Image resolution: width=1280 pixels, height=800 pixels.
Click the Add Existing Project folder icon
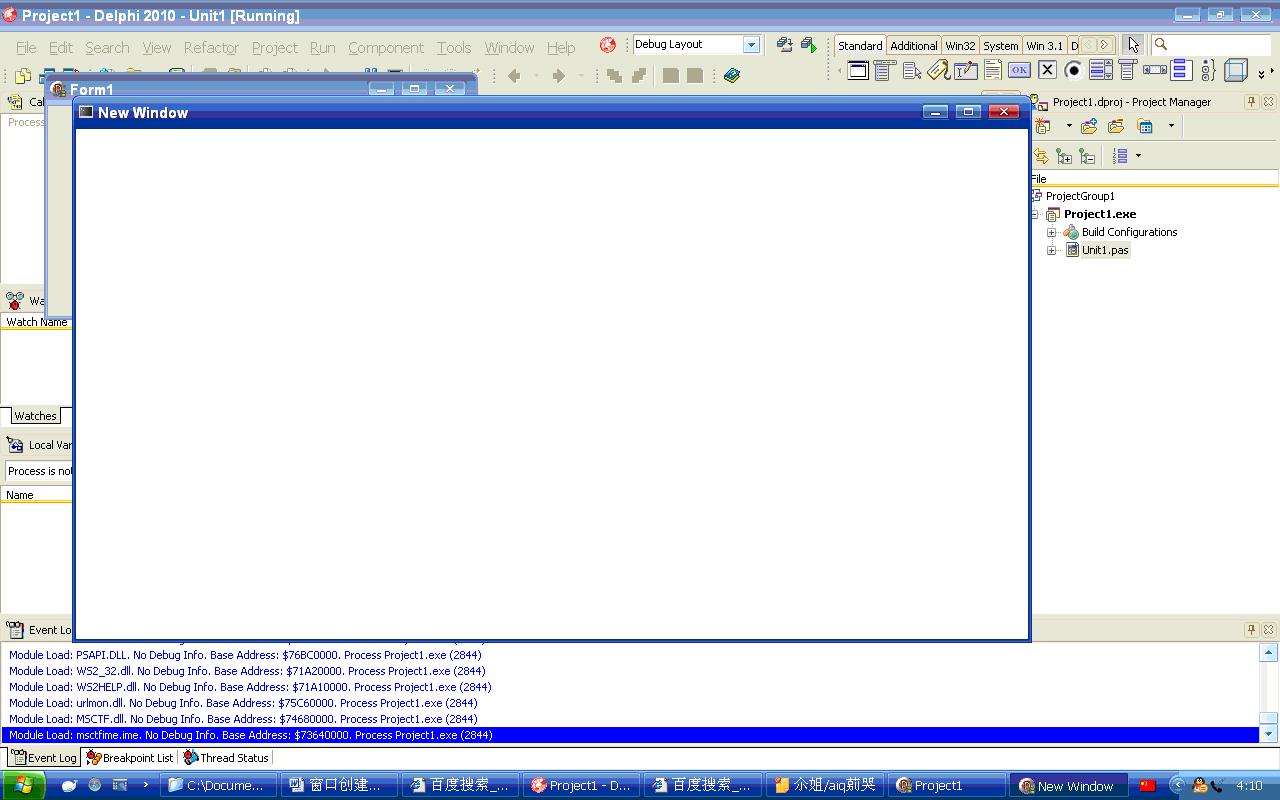coord(1089,126)
